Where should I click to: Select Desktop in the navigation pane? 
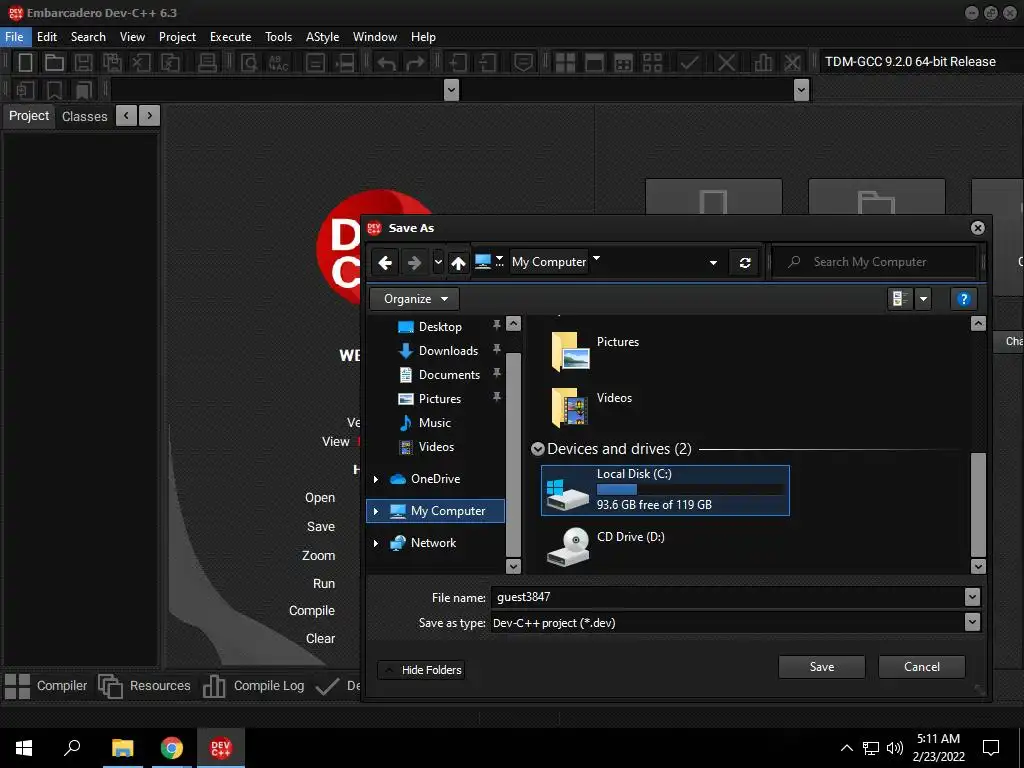point(440,327)
